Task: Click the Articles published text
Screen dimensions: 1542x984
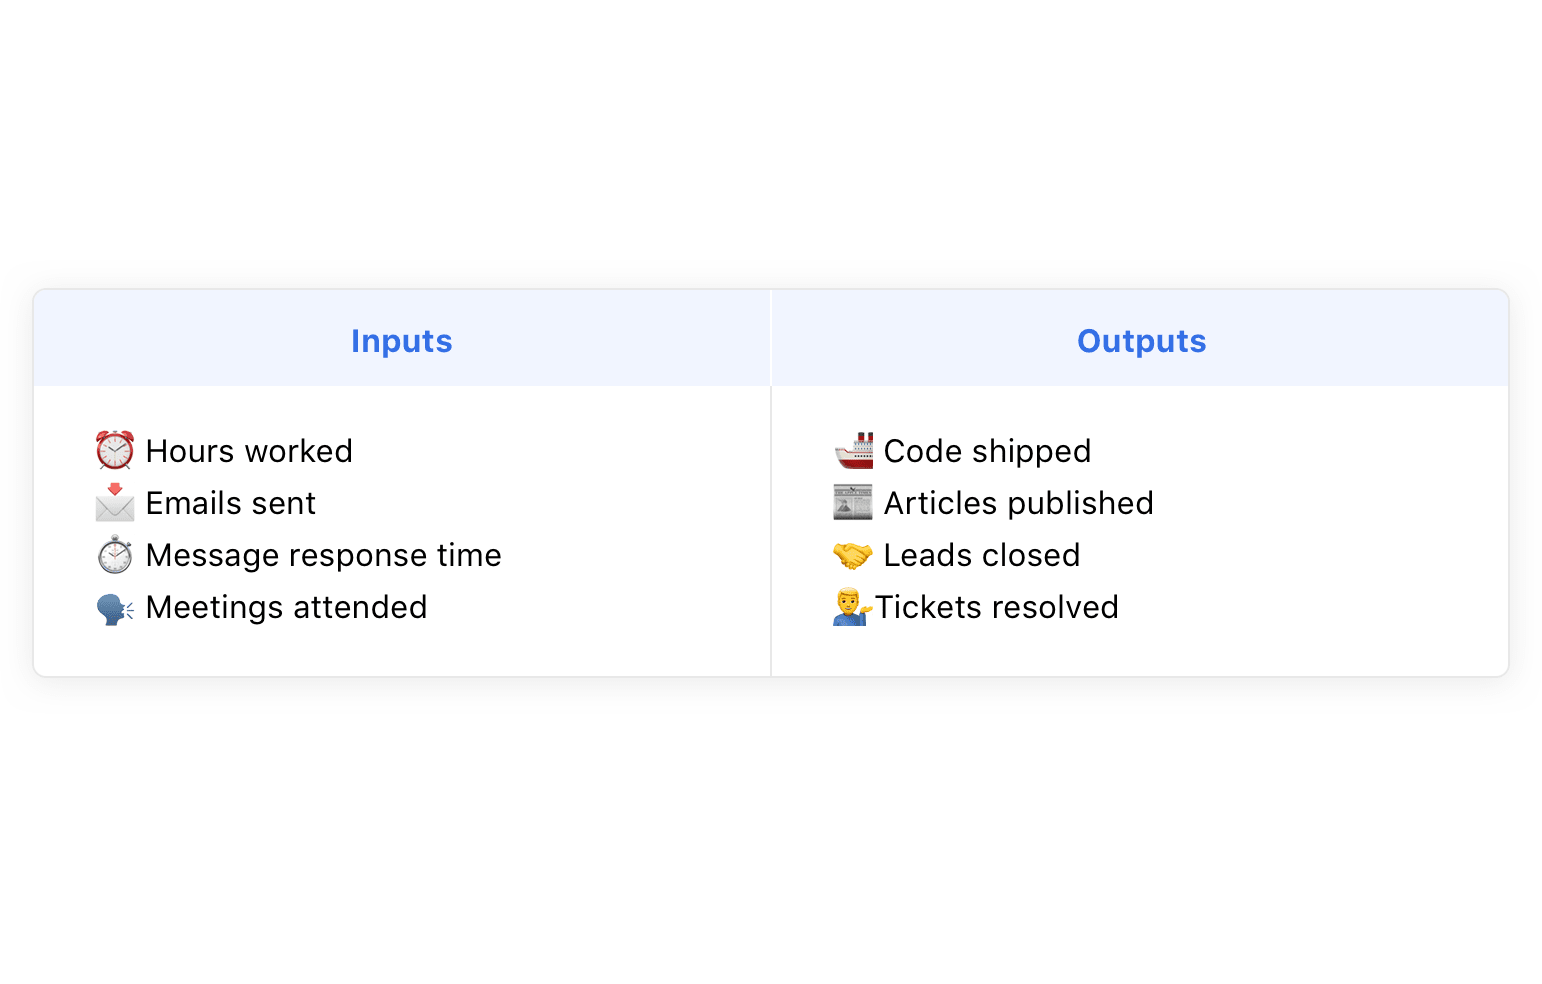Action: pos(1018,503)
